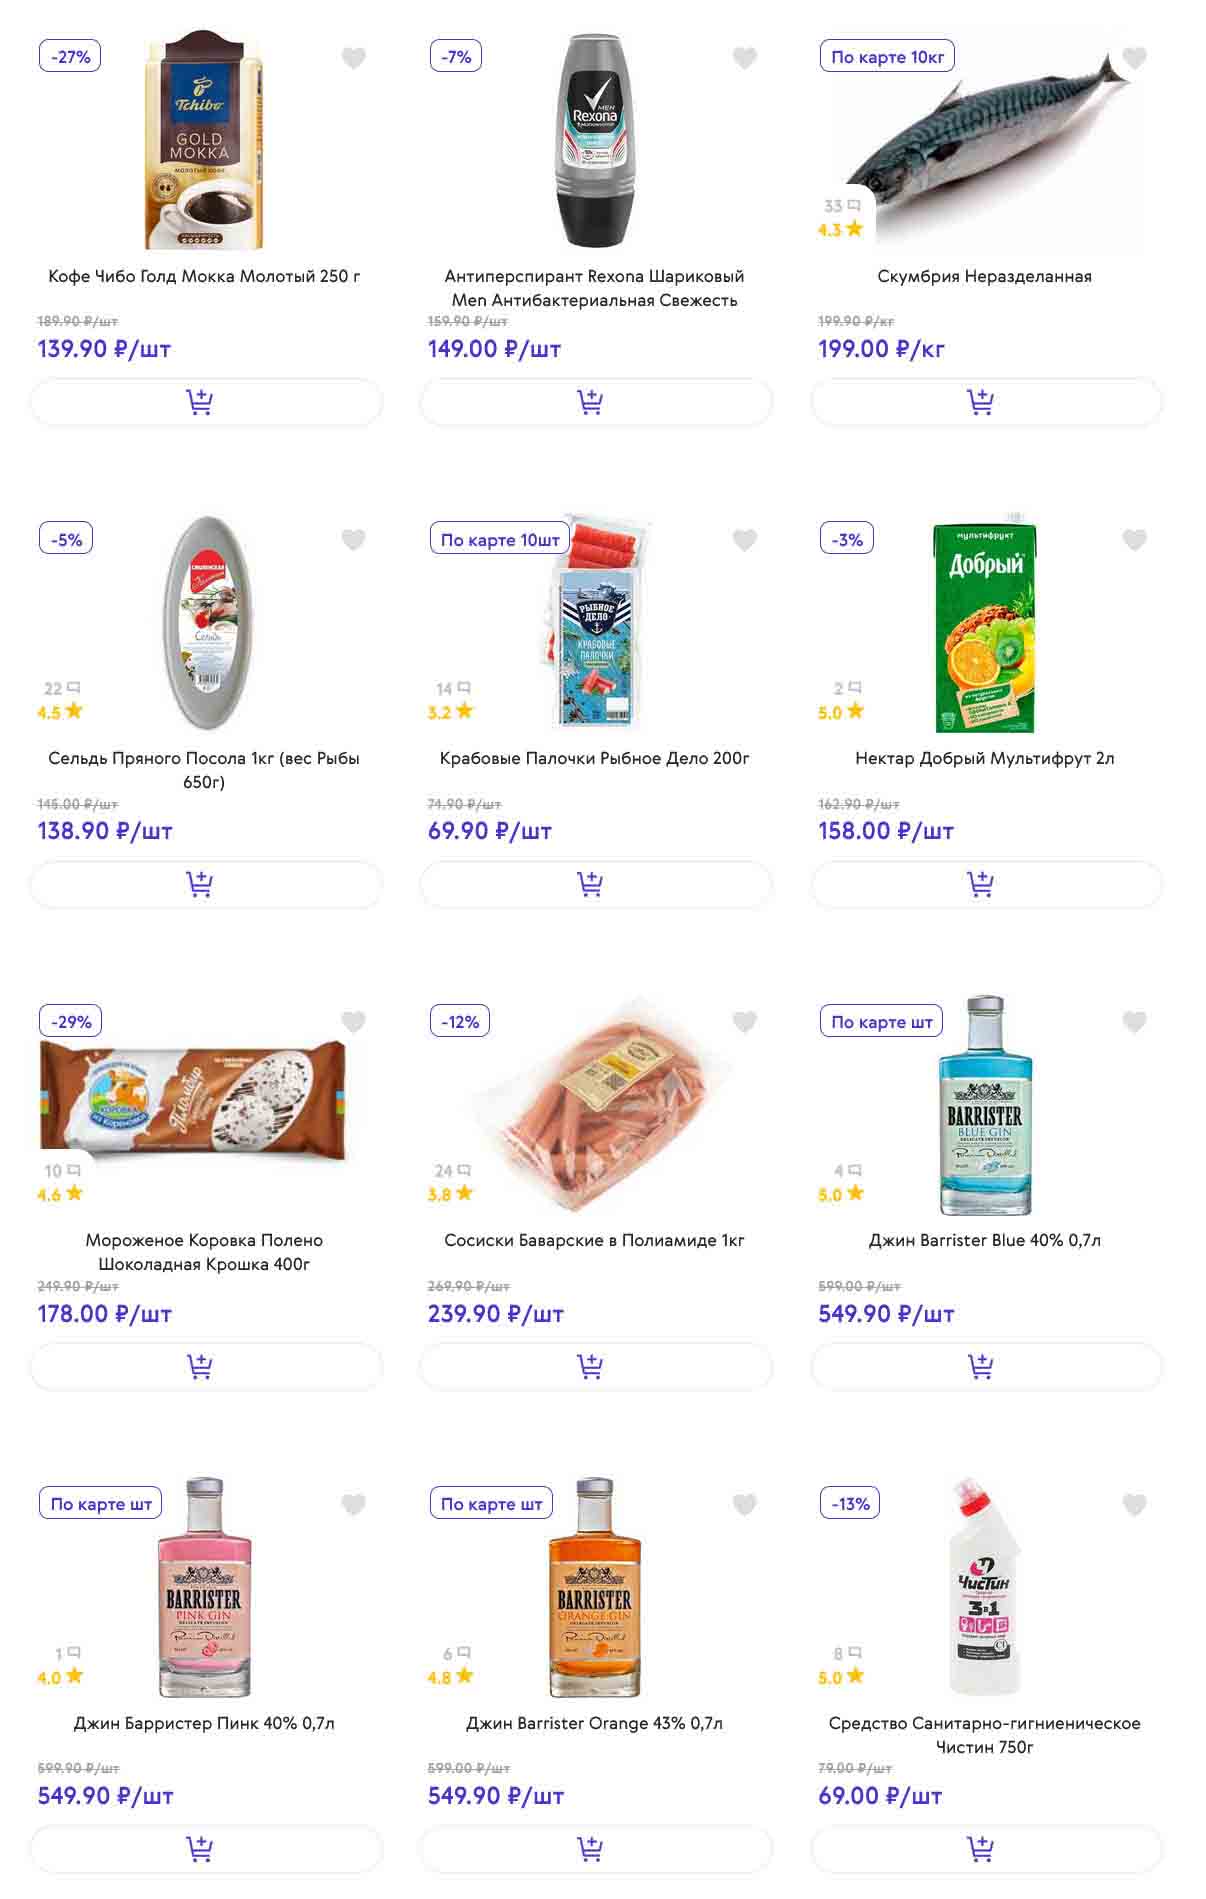This screenshot has height=1899, width=1206.
Task: Click the -29% discount badge on ice cream
Action: click(x=71, y=1021)
